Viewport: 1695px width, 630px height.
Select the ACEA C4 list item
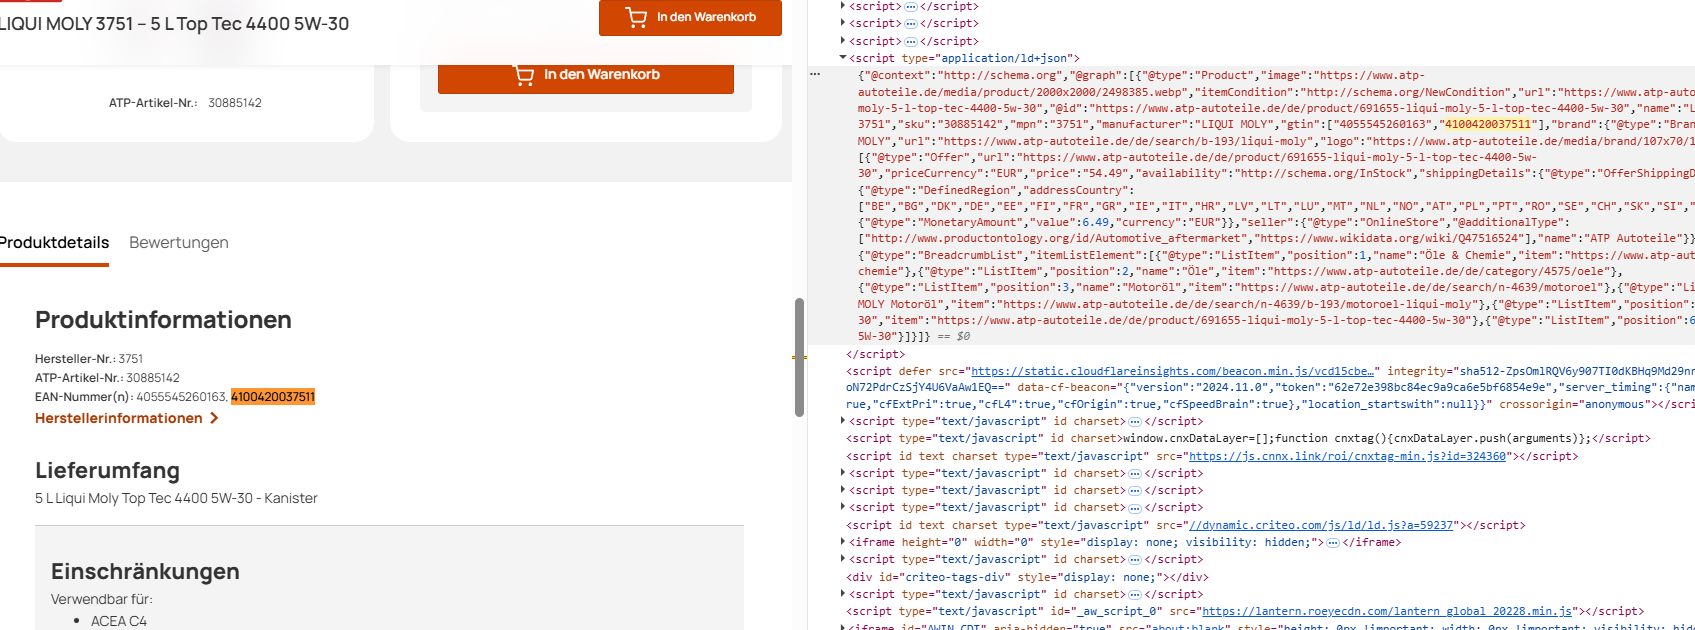(x=119, y=621)
